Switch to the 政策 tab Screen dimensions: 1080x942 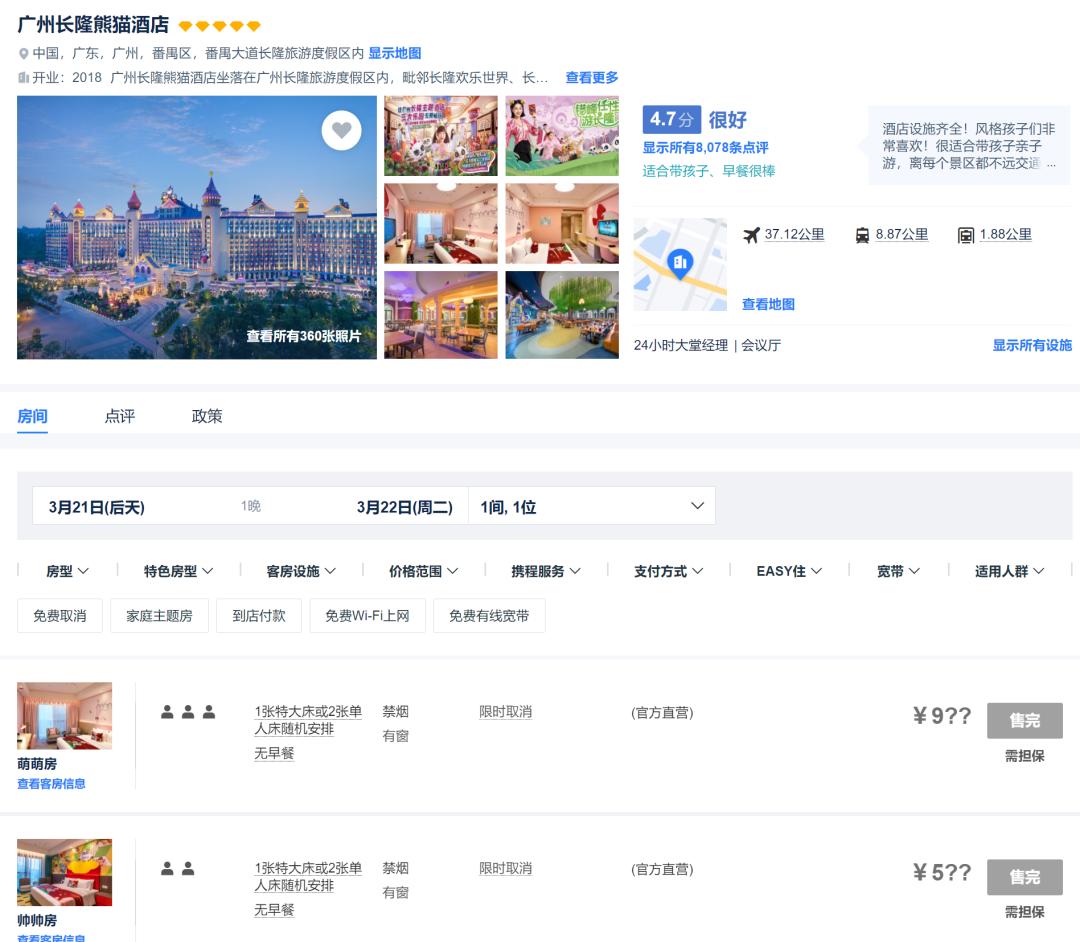pyautogui.click(x=207, y=416)
